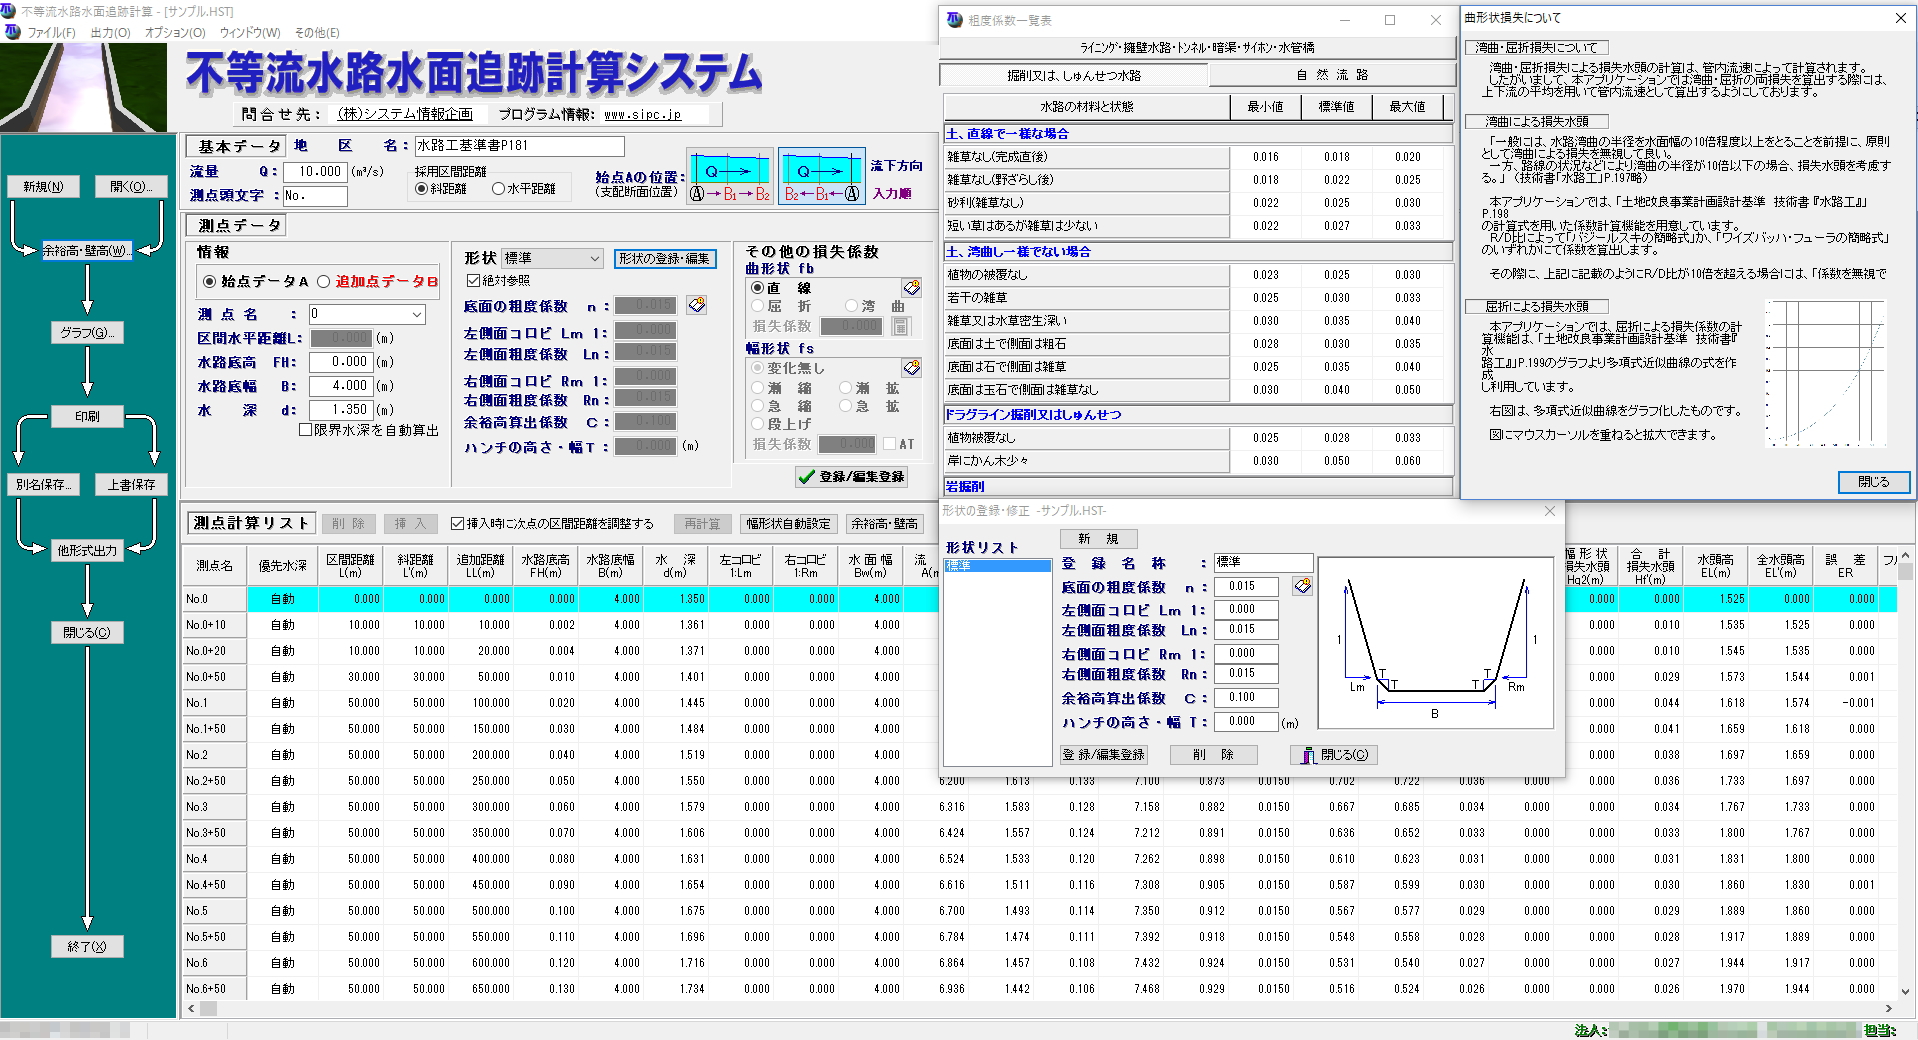Select the B2←B1←A start position diagram

(821, 177)
